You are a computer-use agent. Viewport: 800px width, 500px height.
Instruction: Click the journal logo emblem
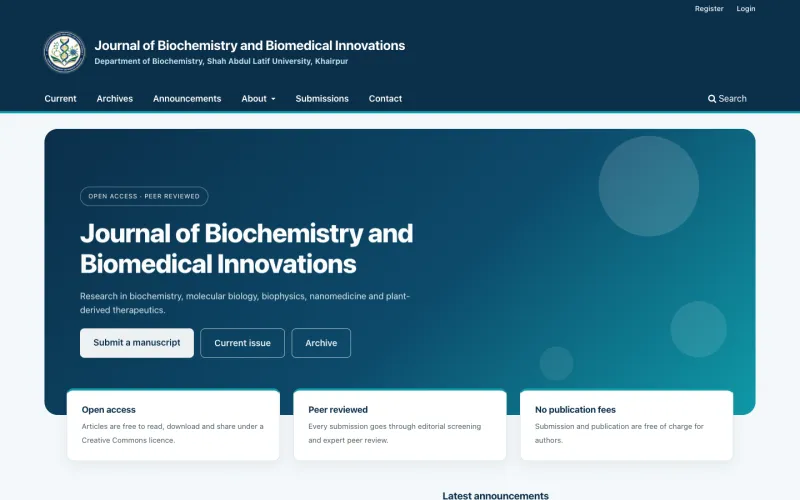pos(64,52)
